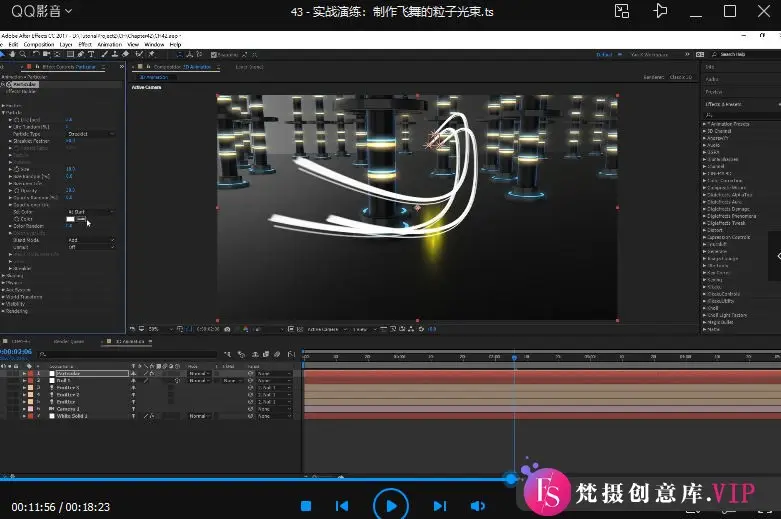Switch to Render Queue tab

click(69, 342)
